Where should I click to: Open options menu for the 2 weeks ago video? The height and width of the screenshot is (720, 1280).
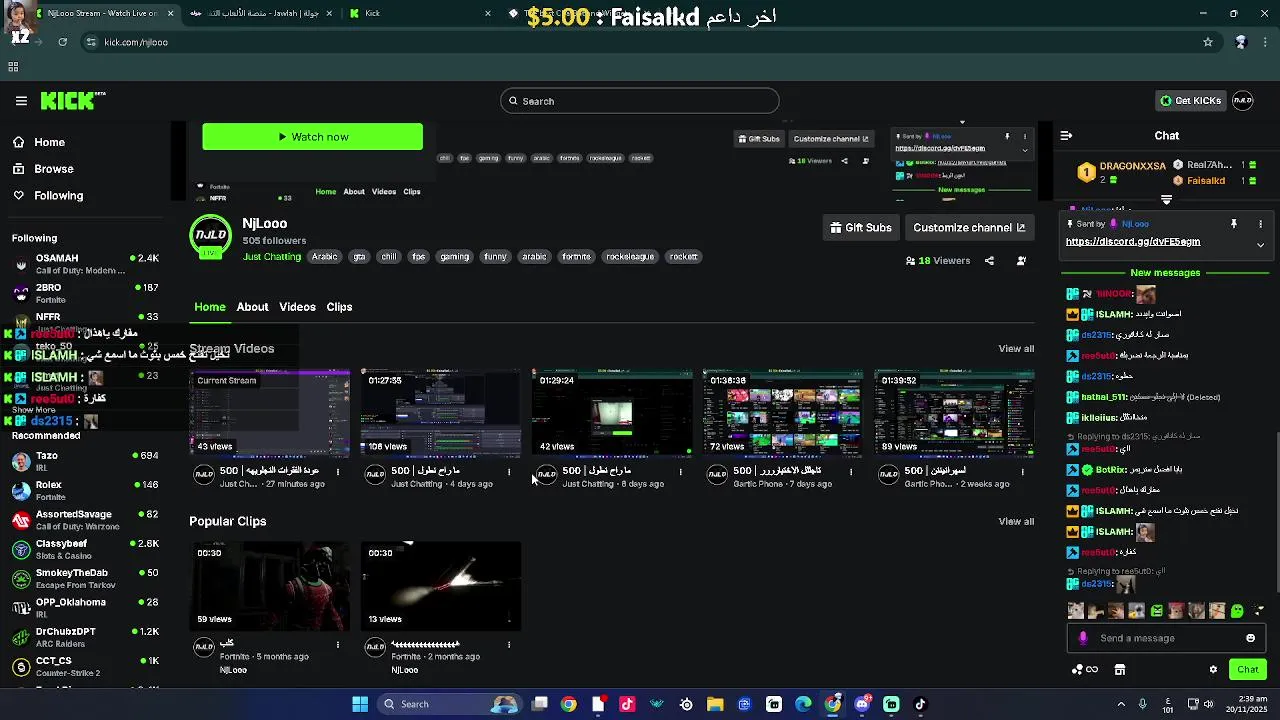point(1023,472)
